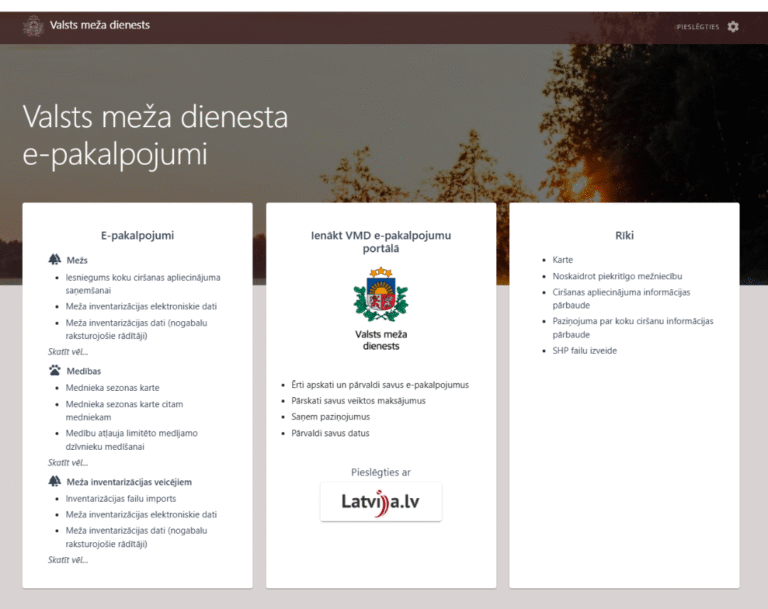Click the Valsts meža dienests header title
The image size is (768, 609).
click(x=100, y=25)
